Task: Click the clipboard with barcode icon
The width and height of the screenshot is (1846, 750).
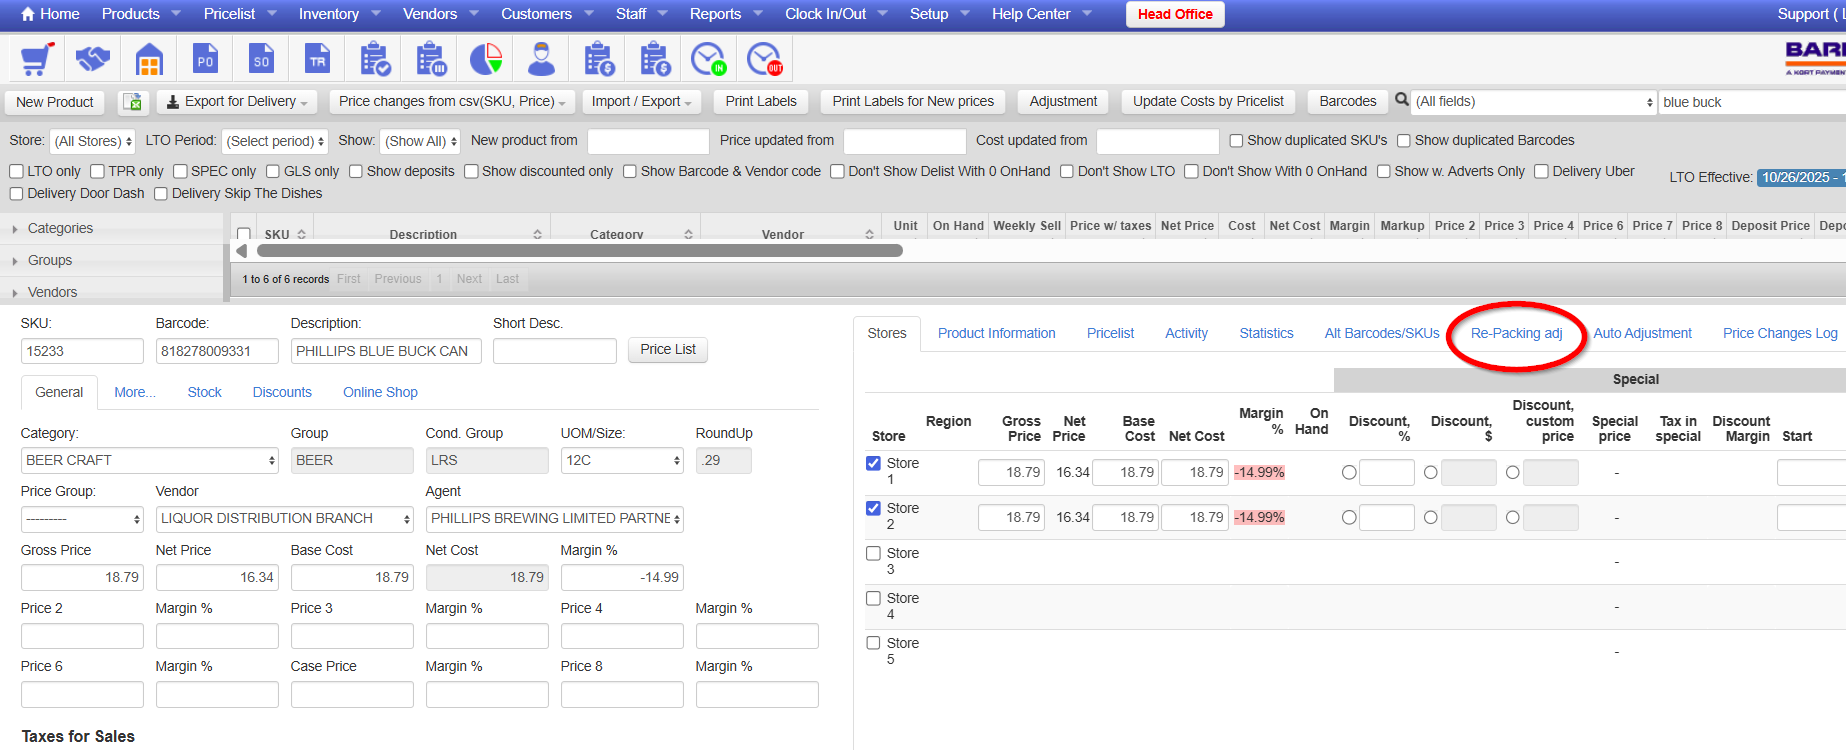Action: point(430,60)
